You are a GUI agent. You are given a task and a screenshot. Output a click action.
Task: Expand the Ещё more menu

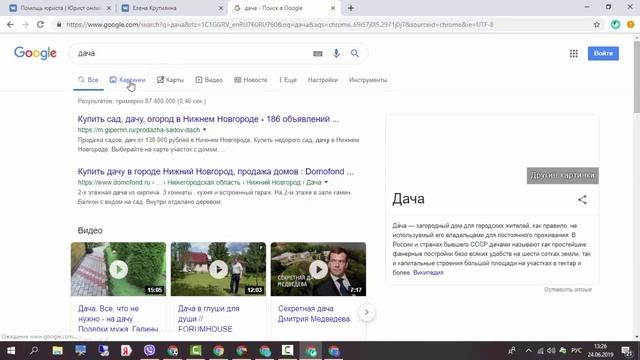[x=288, y=80]
